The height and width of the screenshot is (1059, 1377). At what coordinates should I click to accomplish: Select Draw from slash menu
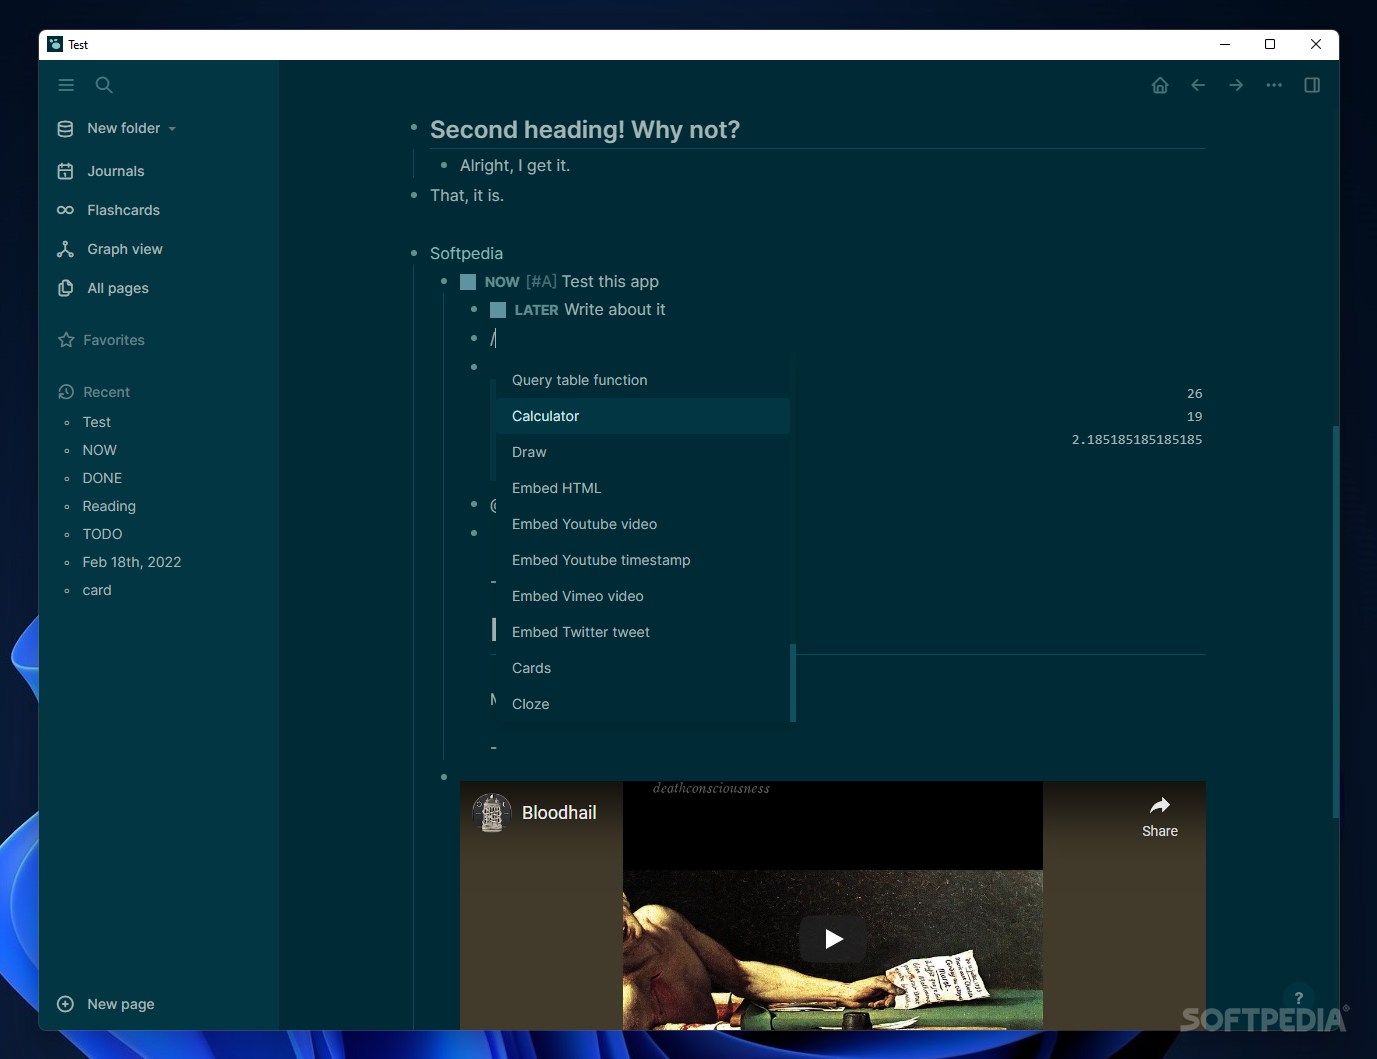tap(642, 452)
